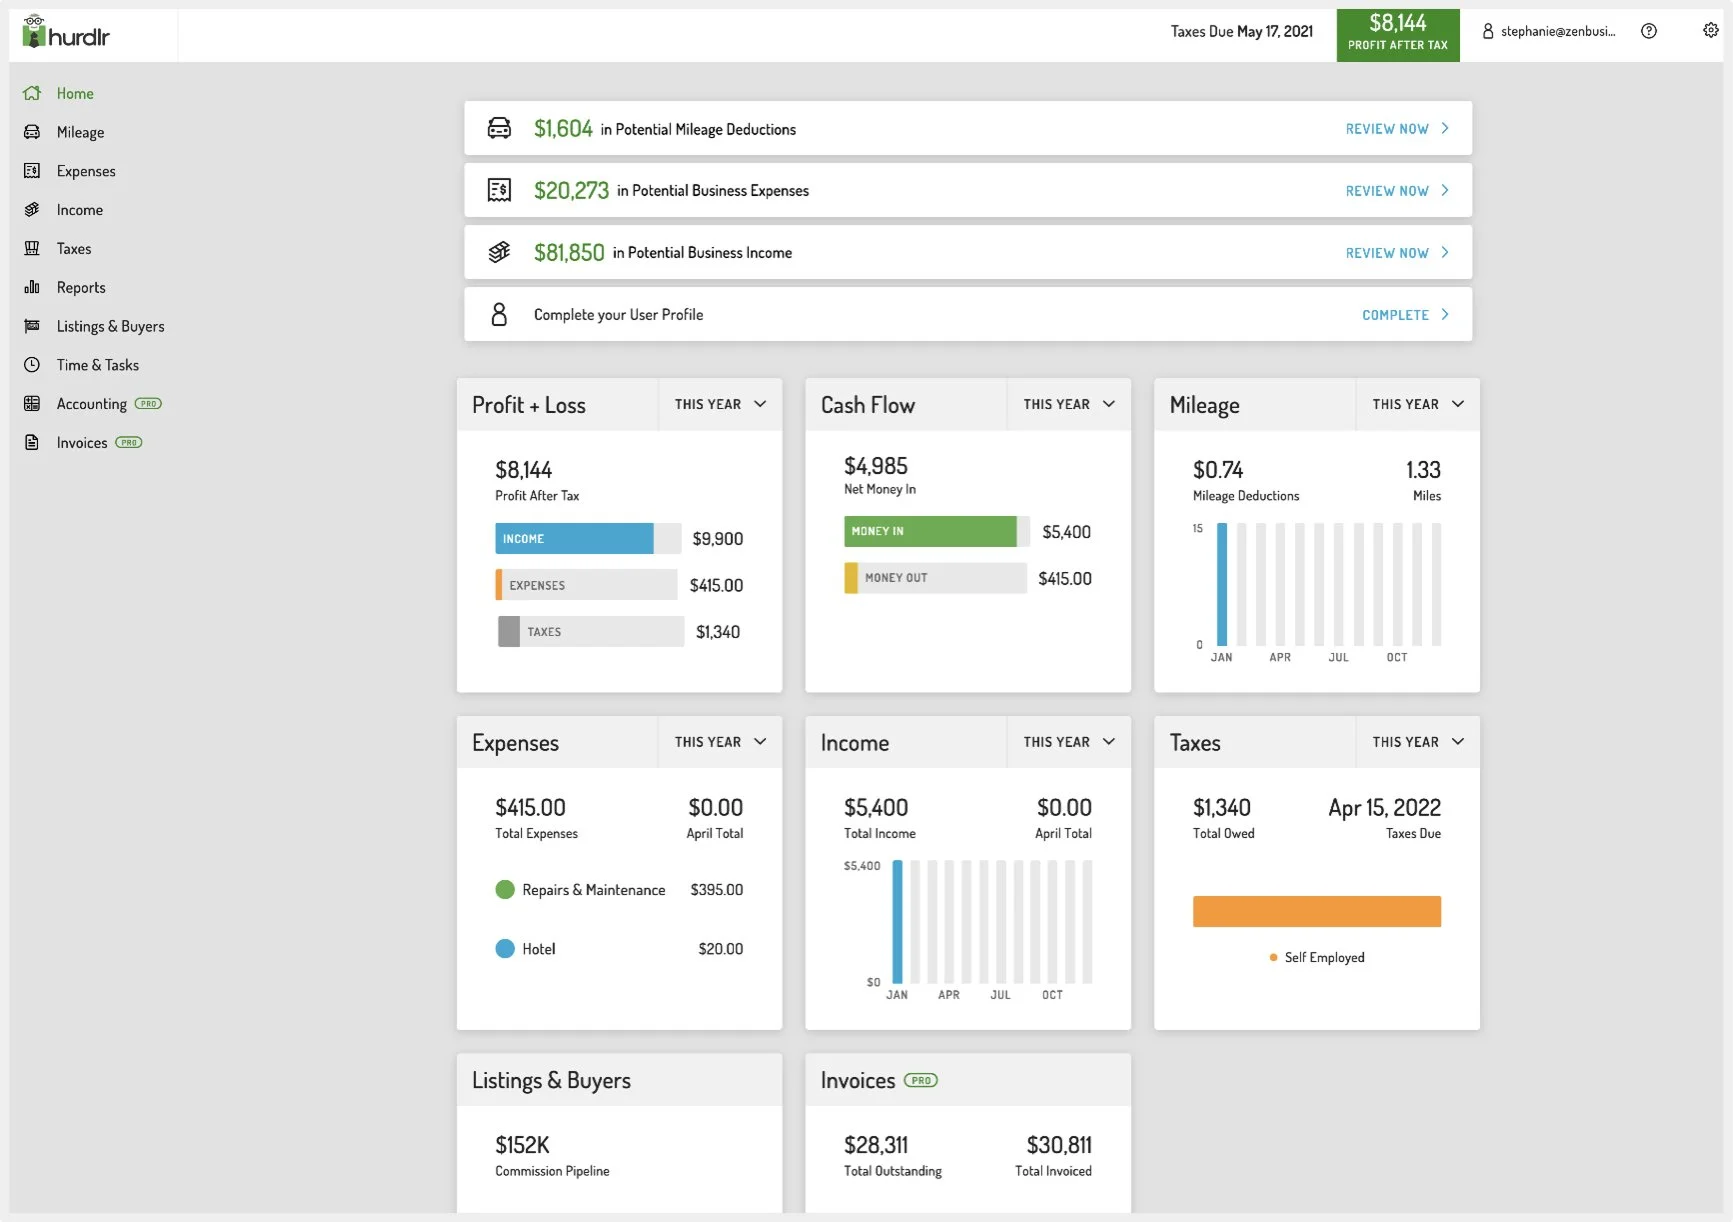Click the Expenses bar in Profit + Loss

(586, 585)
